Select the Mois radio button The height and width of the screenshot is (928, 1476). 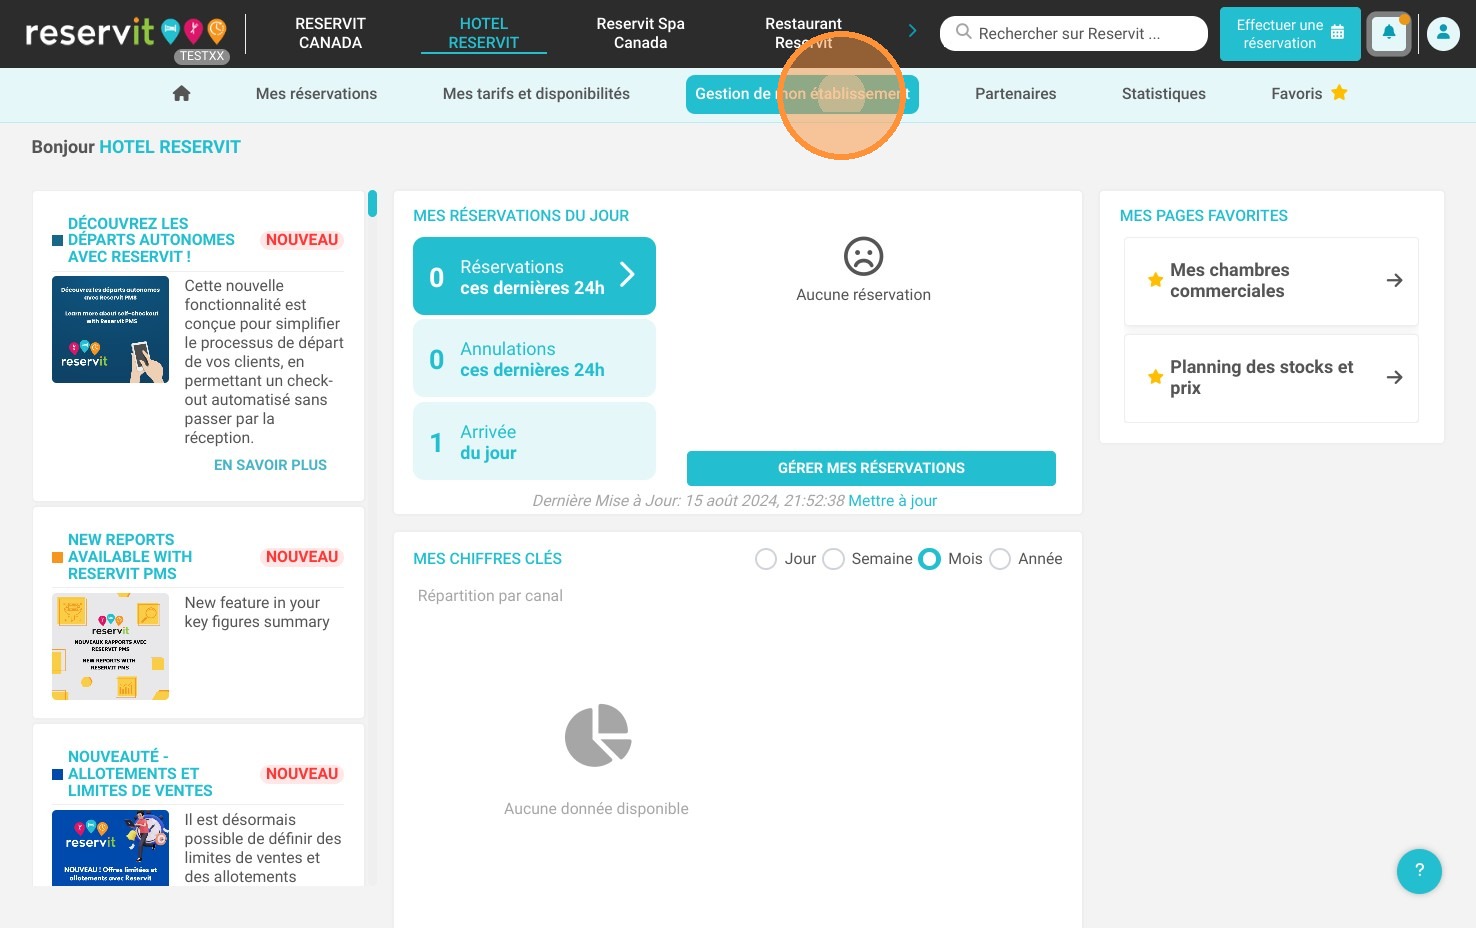929,559
